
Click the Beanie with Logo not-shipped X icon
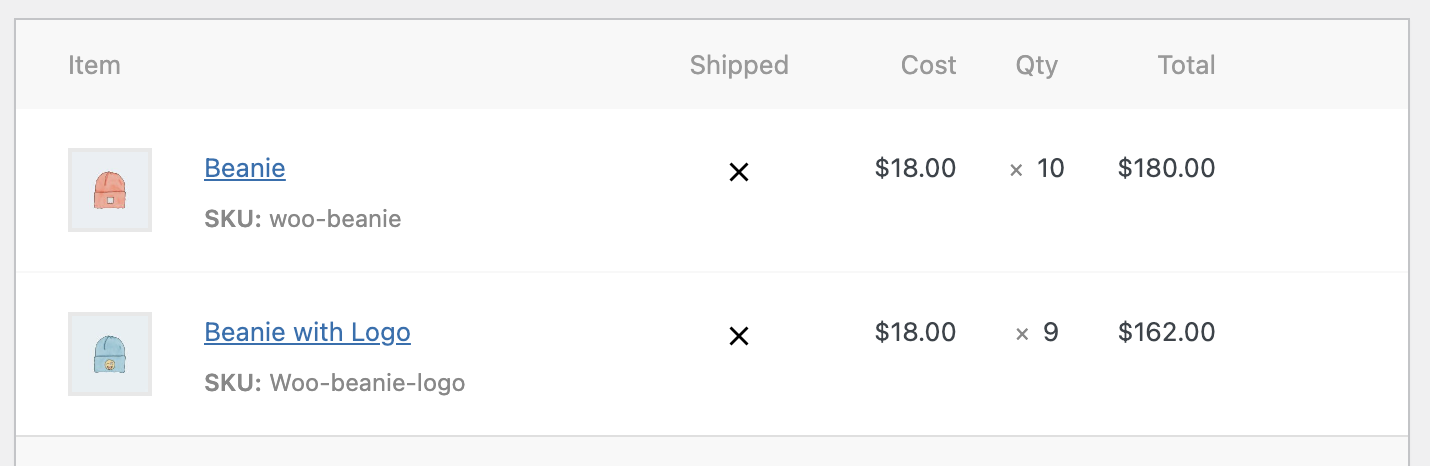(x=739, y=337)
